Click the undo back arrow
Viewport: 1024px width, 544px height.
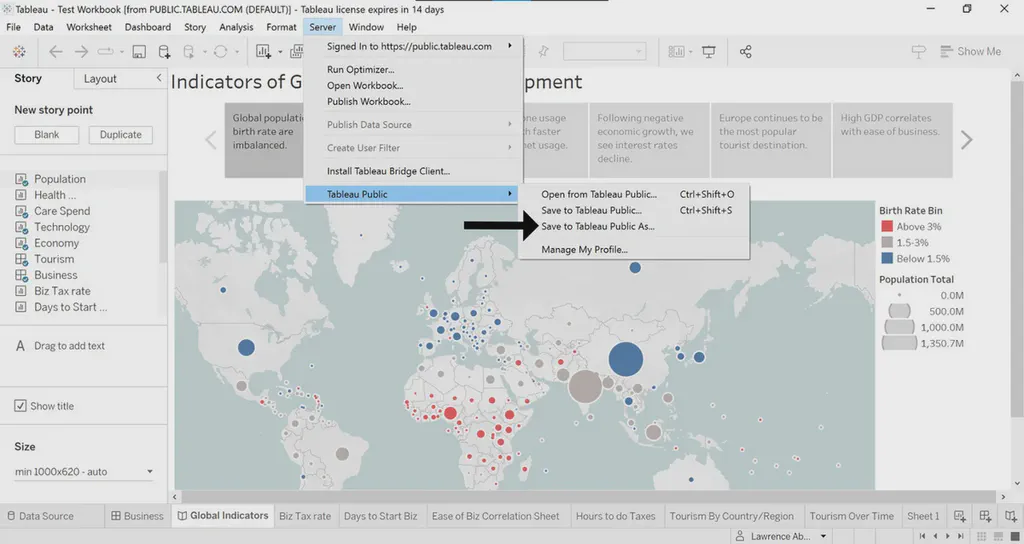click(56, 52)
